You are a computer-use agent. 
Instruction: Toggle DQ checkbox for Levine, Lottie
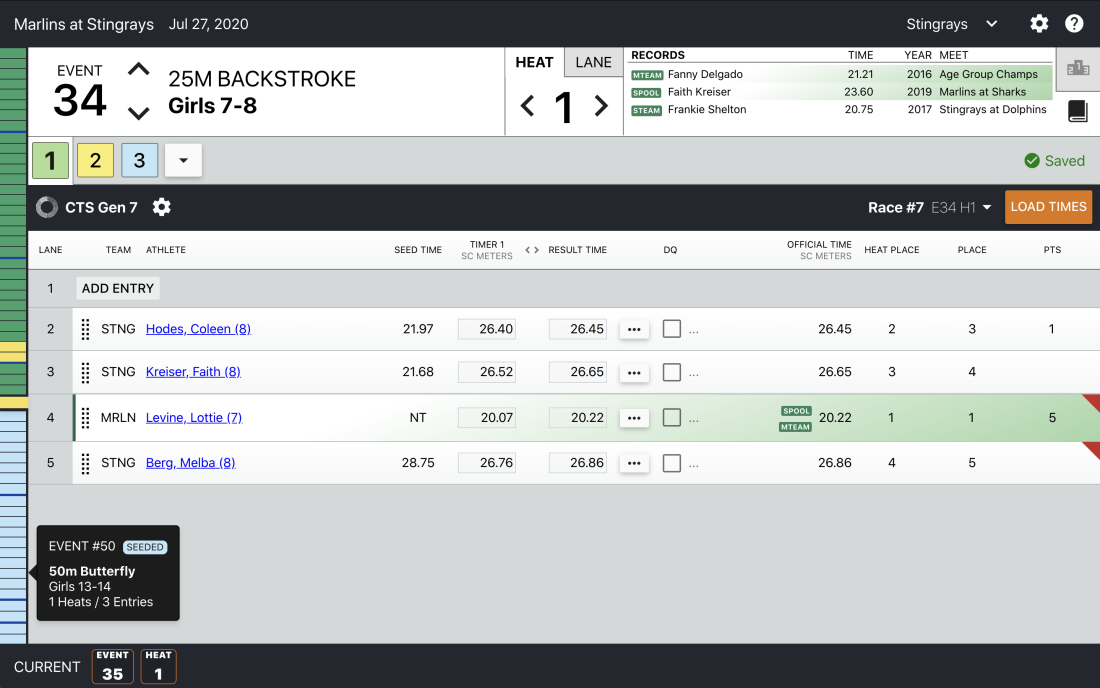click(671, 417)
